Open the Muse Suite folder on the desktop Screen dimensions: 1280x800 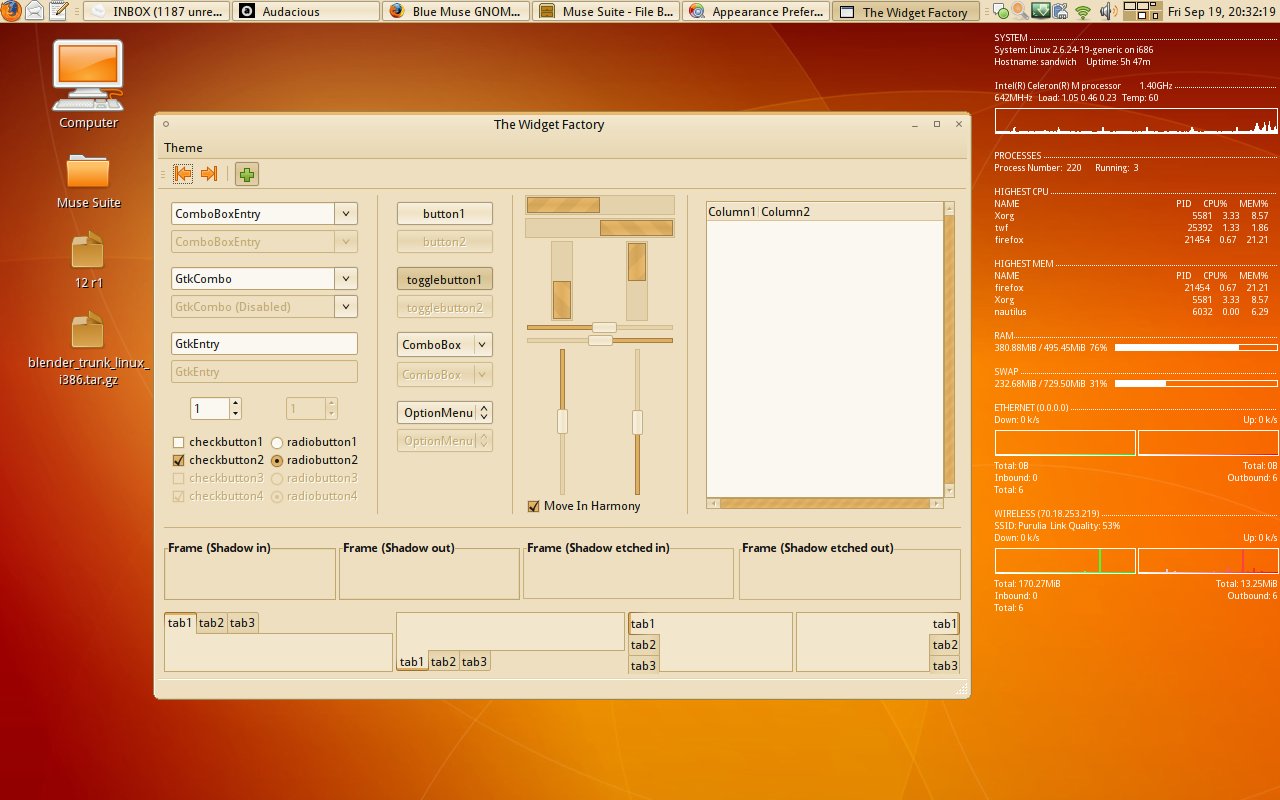(x=88, y=171)
